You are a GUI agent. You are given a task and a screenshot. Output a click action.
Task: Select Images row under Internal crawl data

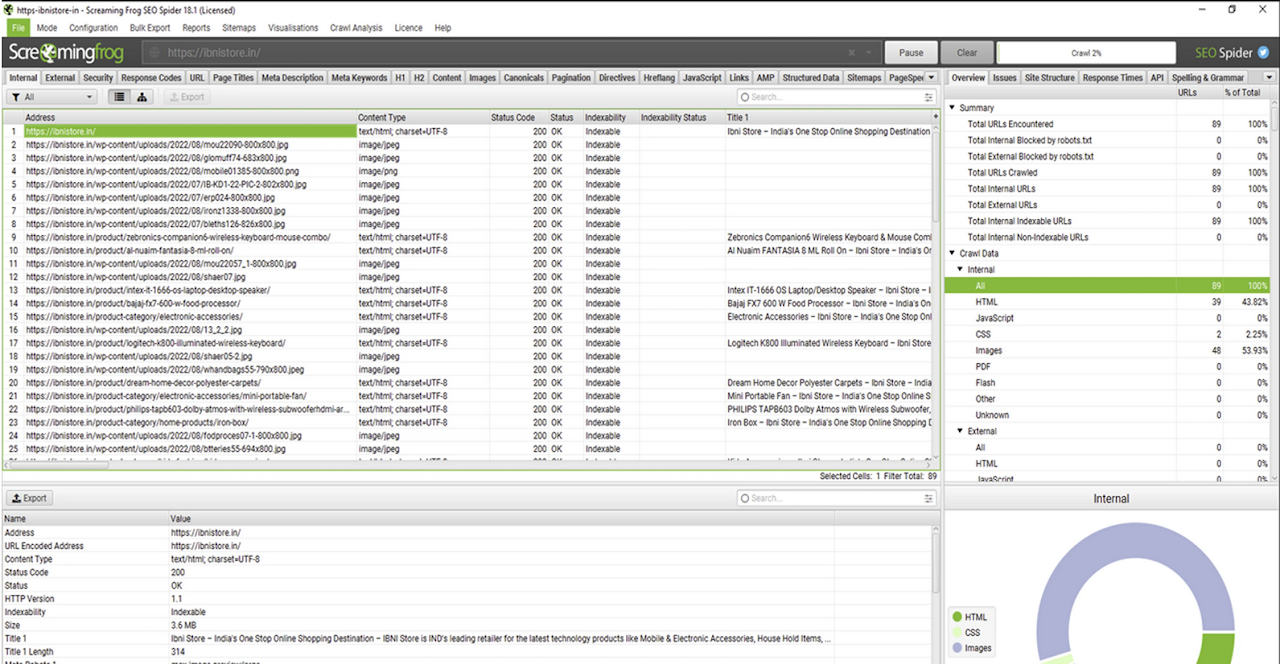click(989, 351)
